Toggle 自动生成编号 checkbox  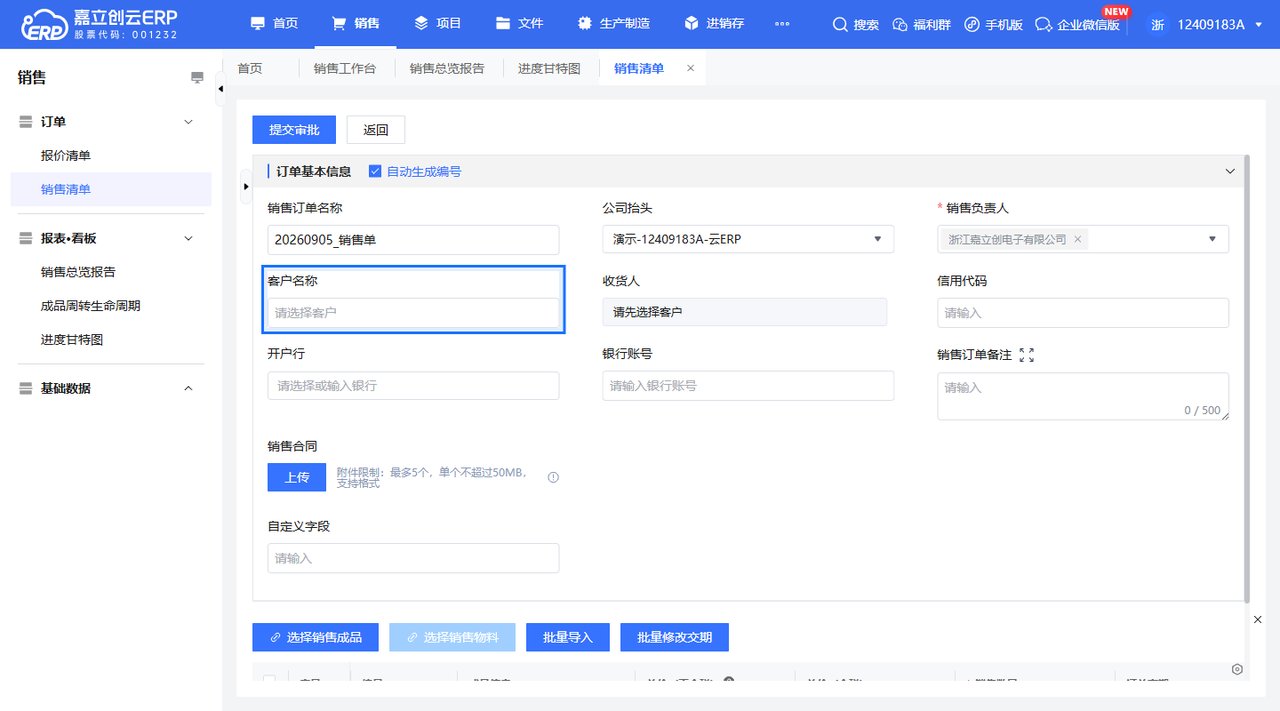375,171
